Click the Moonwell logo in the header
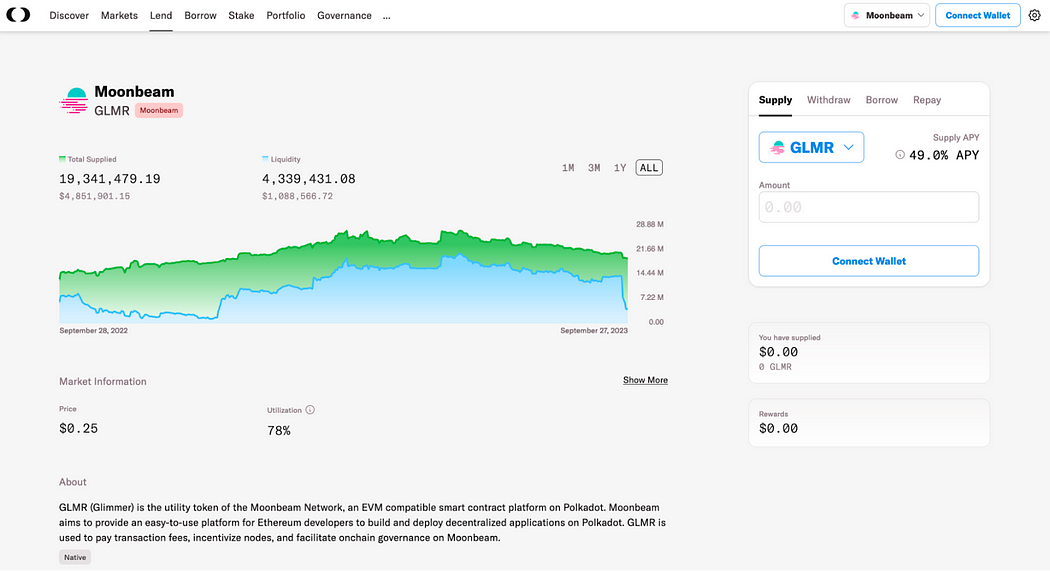The width and height of the screenshot is (1050, 571). 18,15
